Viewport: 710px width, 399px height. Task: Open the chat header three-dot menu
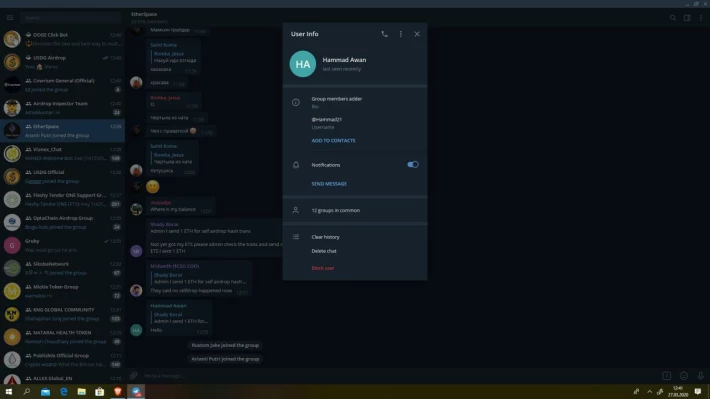click(701, 18)
